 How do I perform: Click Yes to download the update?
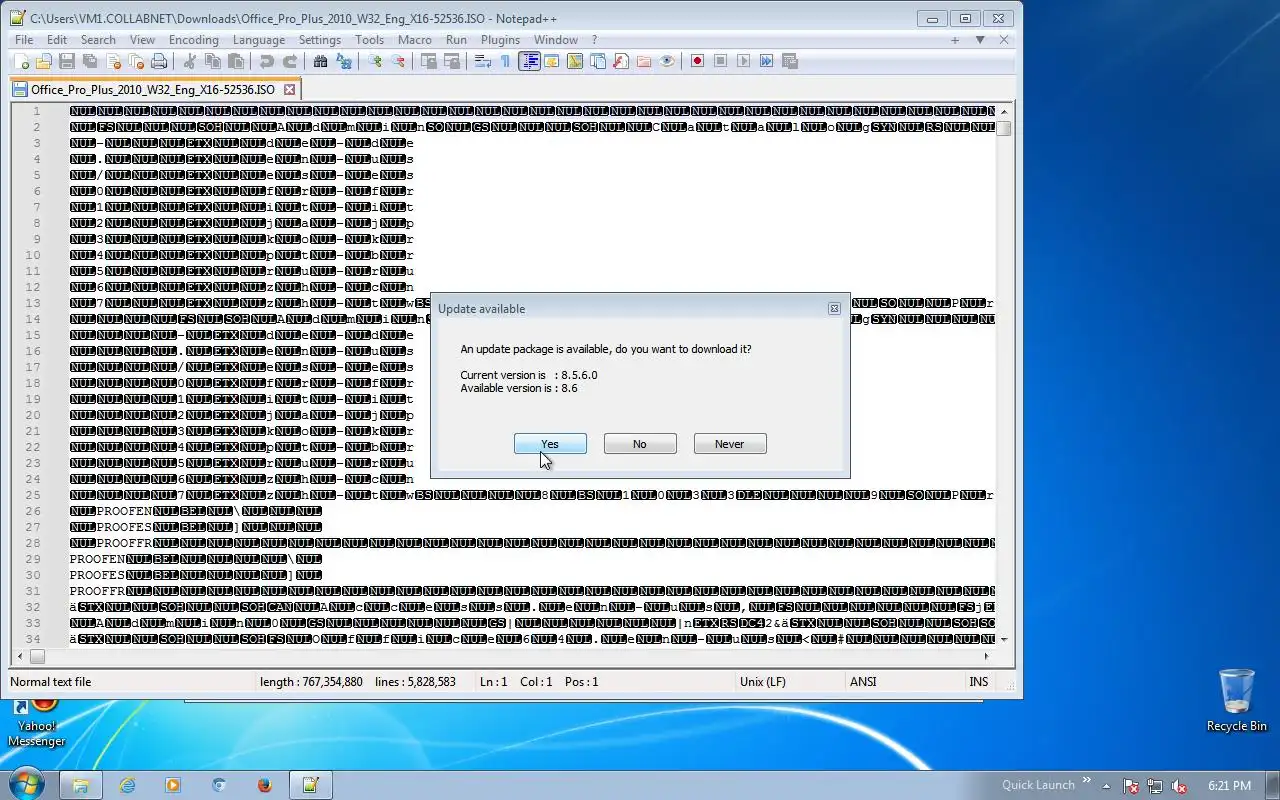pyautogui.click(x=550, y=444)
